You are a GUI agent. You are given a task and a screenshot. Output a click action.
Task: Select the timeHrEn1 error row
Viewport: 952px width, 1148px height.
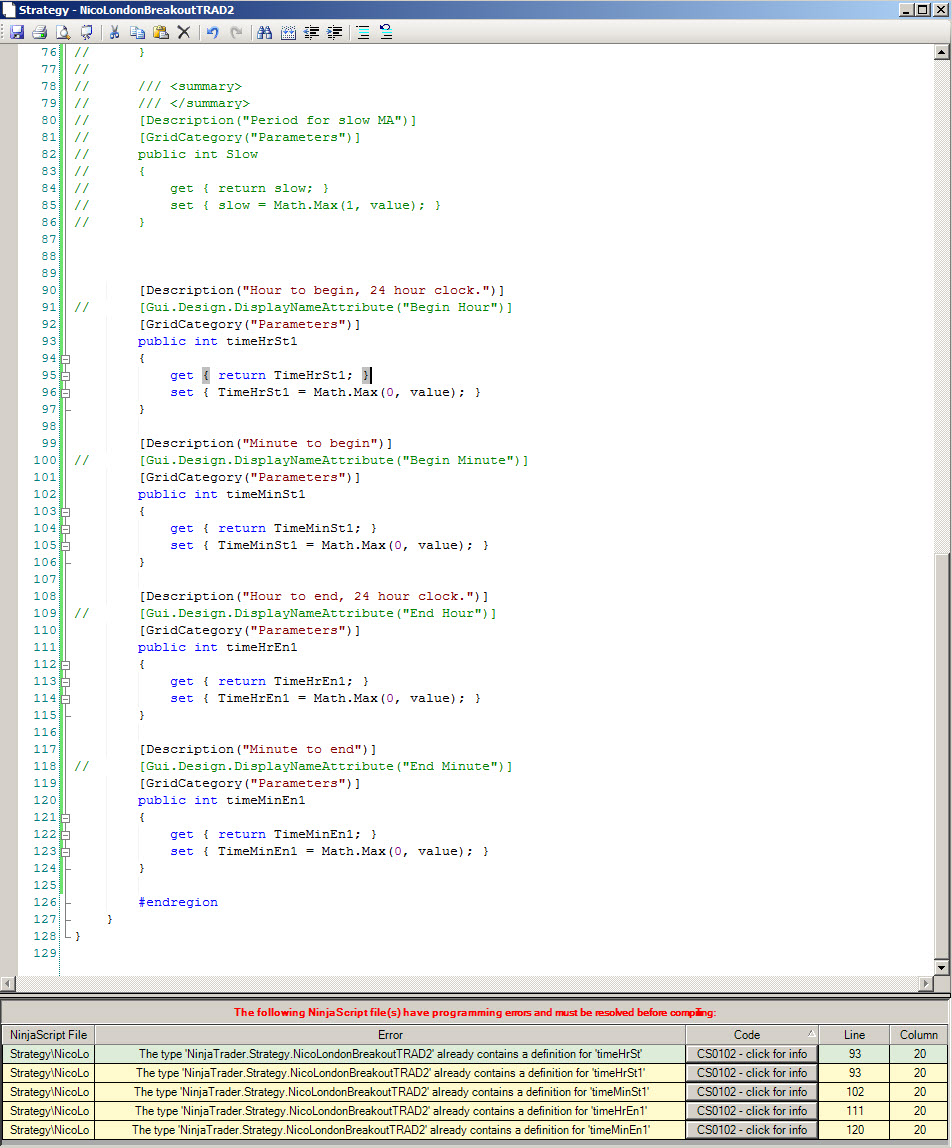coord(475,1111)
